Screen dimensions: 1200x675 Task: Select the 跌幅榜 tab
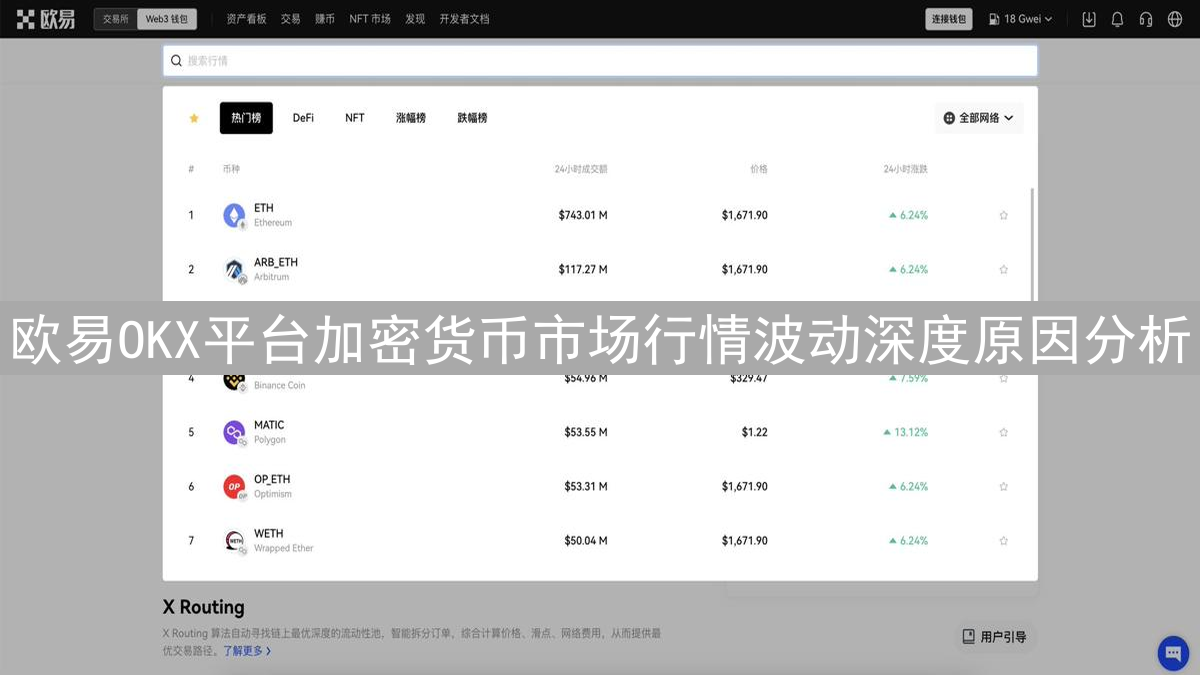[472, 118]
